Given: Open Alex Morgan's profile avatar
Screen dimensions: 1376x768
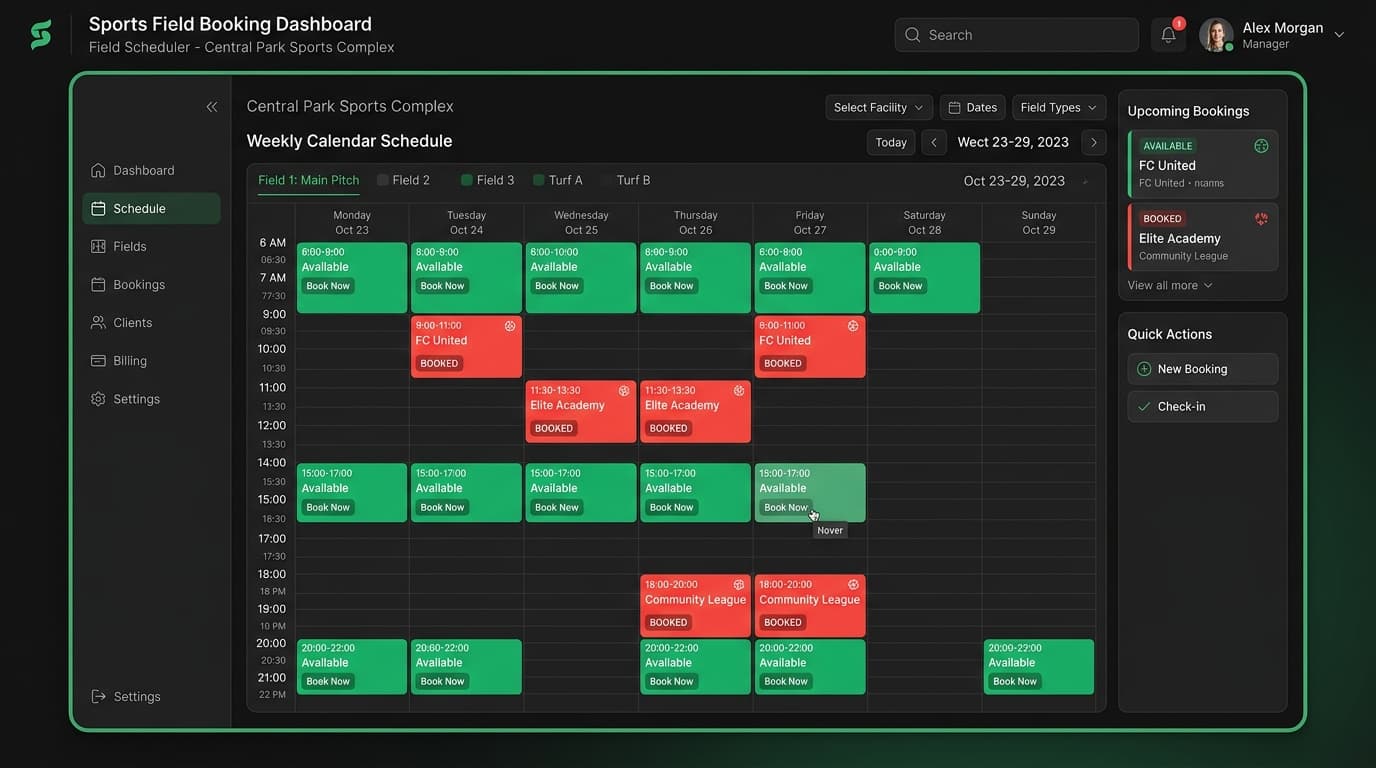Looking at the screenshot, I should (x=1216, y=35).
